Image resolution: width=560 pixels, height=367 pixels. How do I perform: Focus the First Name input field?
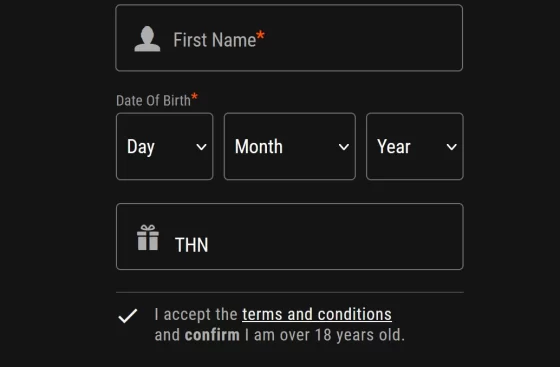pos(289,38)
